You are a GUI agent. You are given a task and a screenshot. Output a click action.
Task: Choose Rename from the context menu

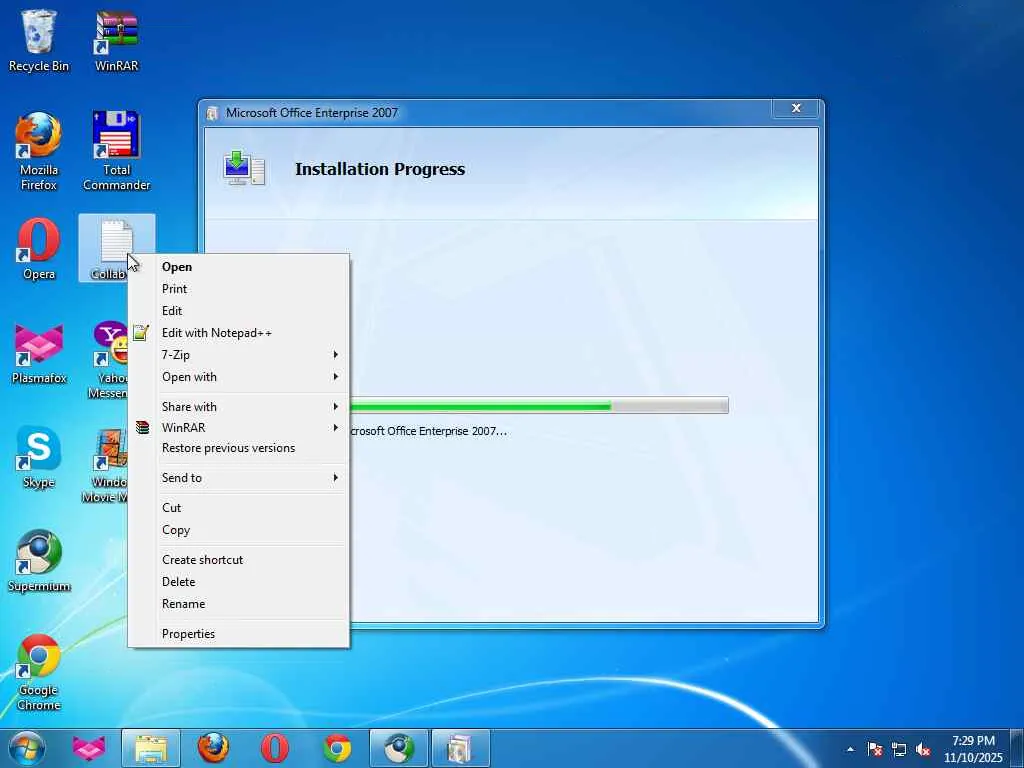pos(238,603)
